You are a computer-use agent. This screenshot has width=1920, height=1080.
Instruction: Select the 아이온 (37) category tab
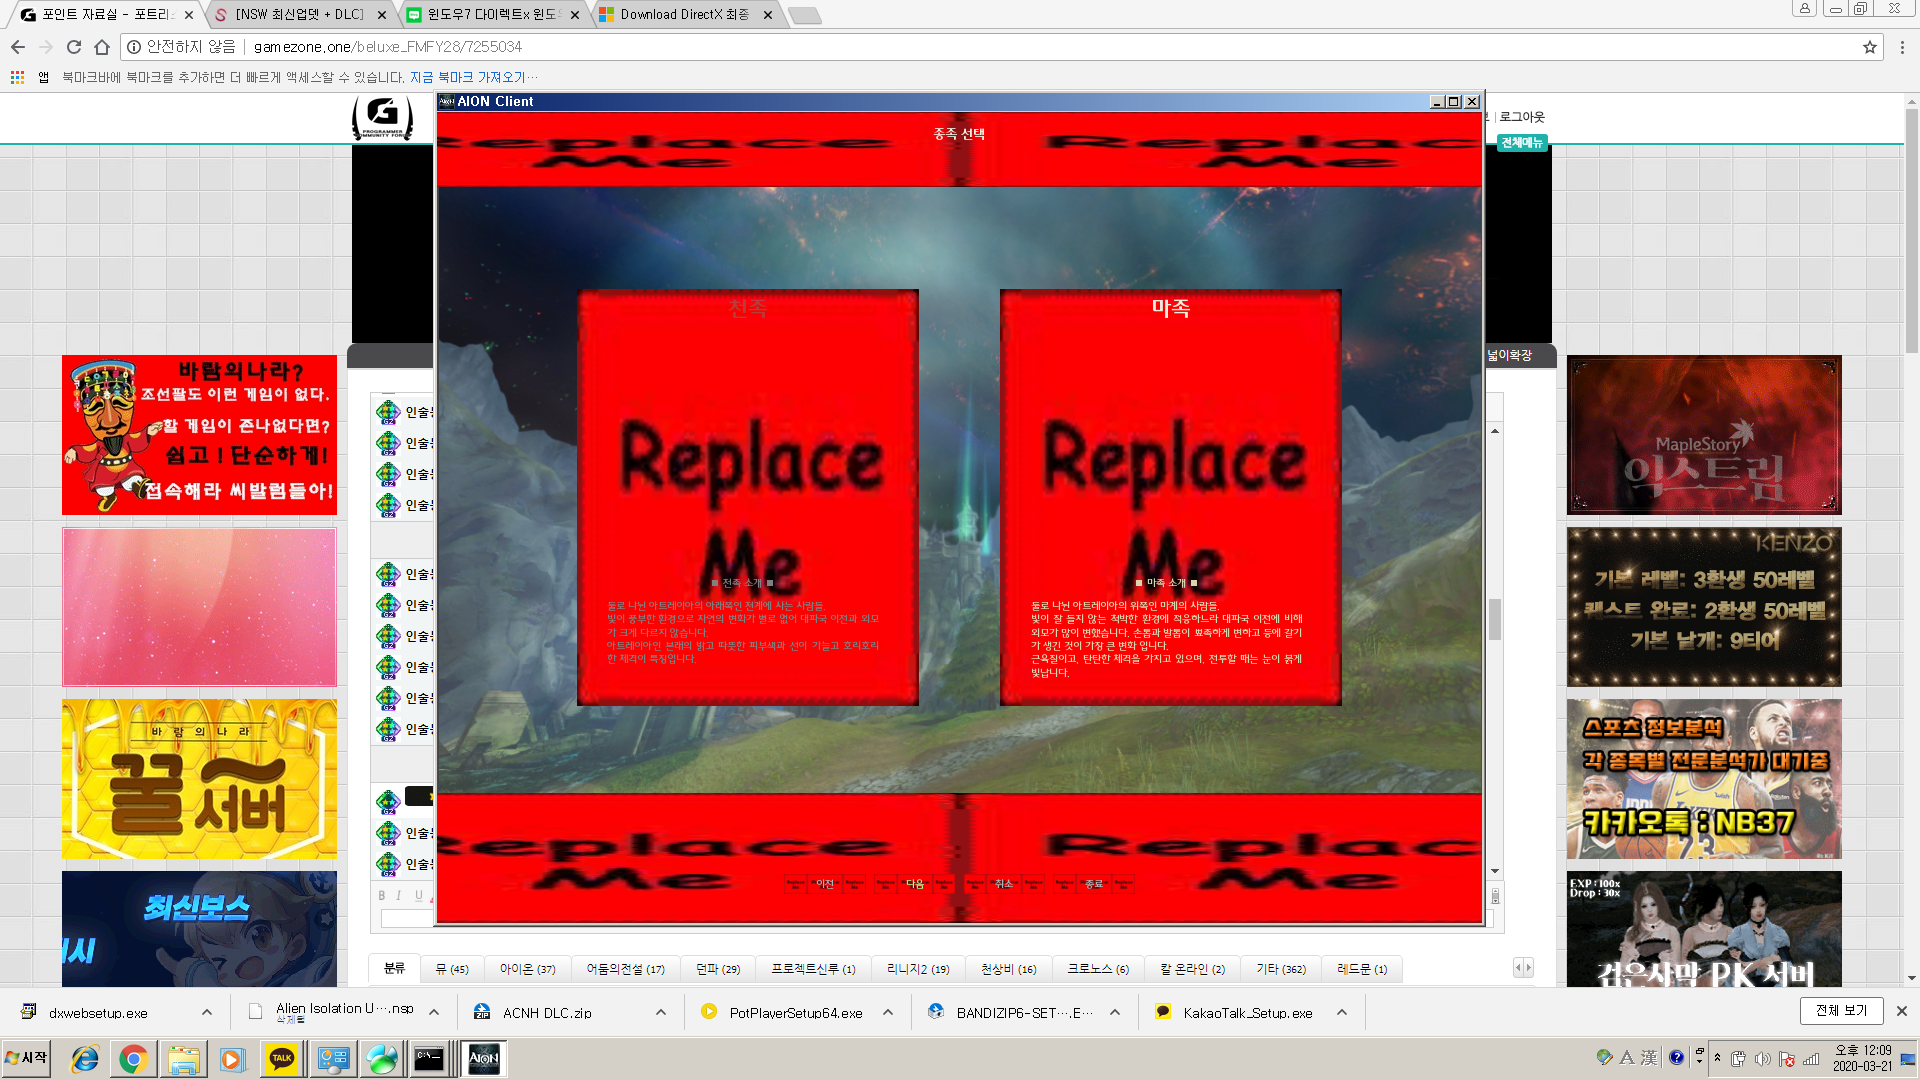pos(527,969)
